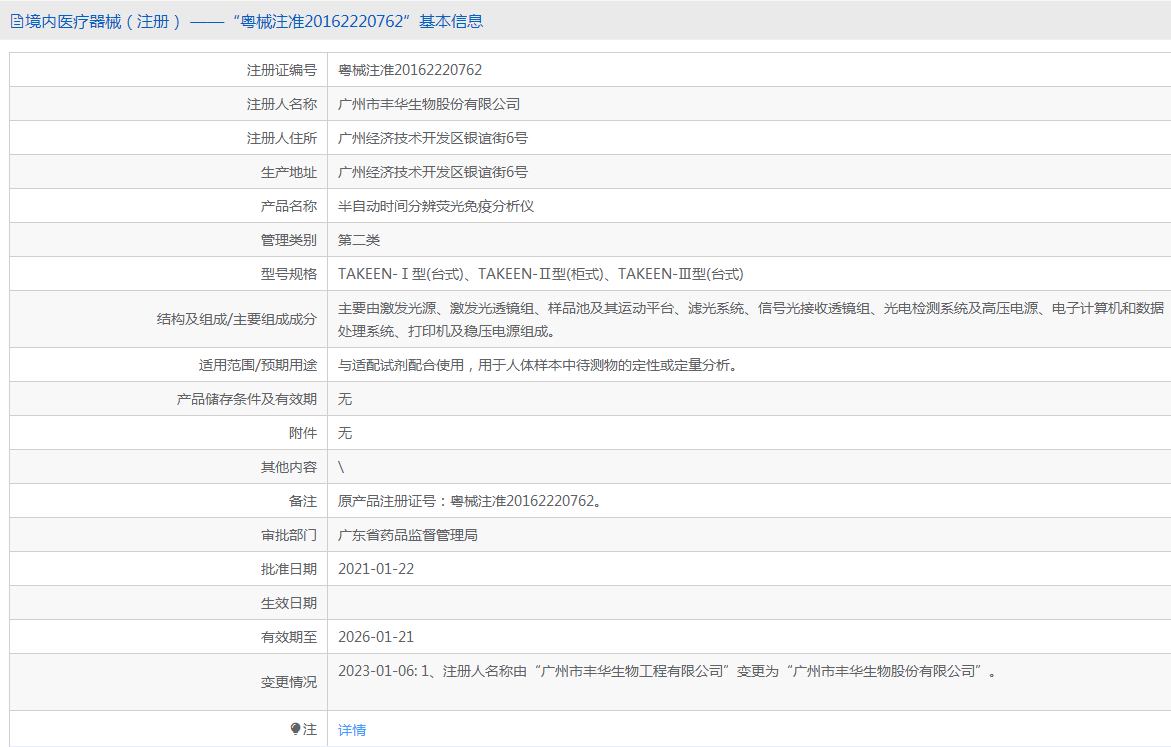Click the company name in the 注册人名称 row
This screenshot has width=1171, height=747.
429,104
